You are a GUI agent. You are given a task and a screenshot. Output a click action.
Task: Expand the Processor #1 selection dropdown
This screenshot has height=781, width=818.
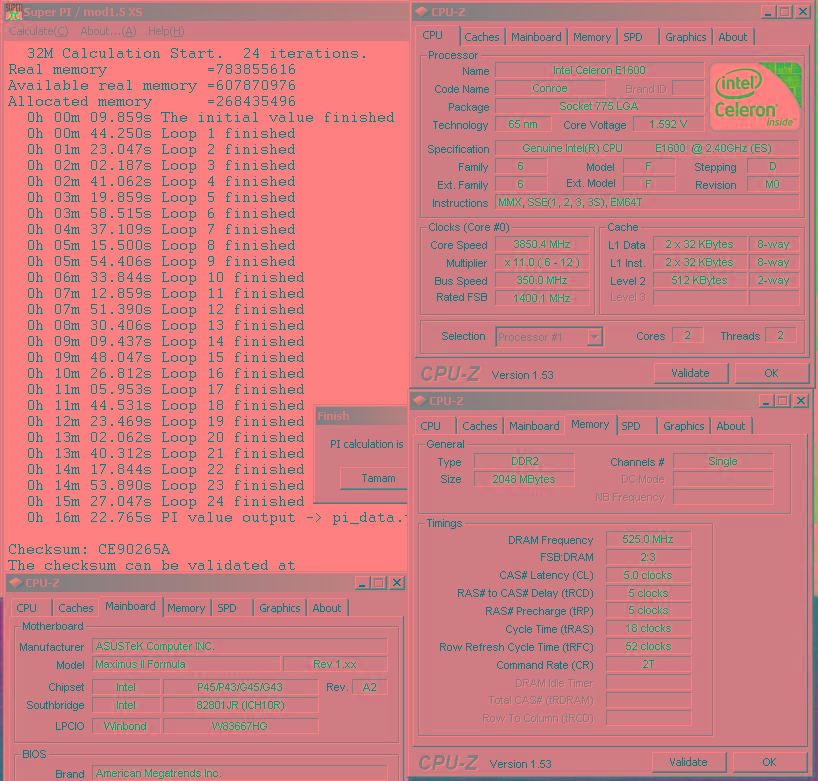(595, 337)
